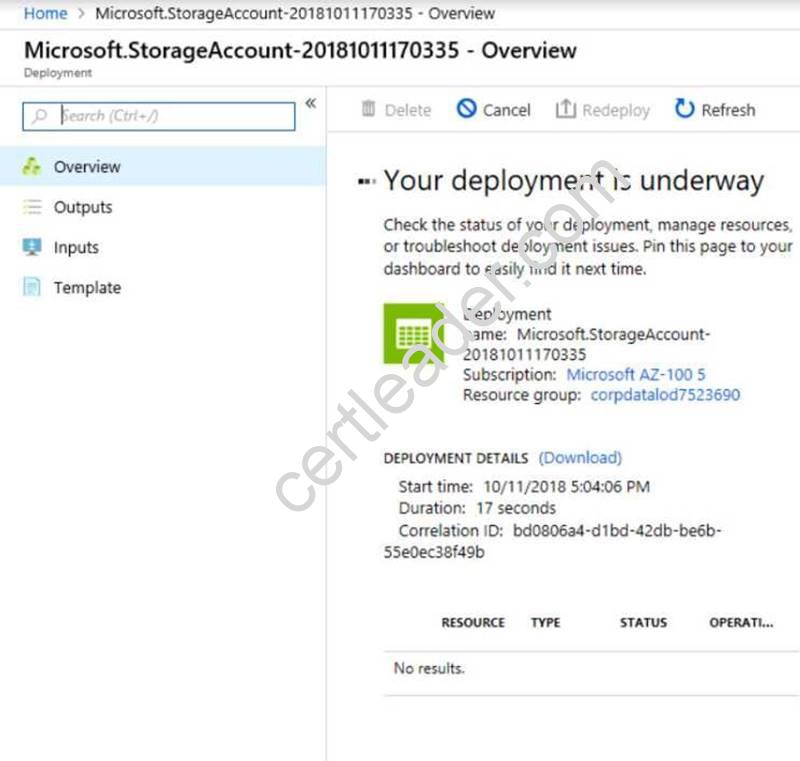Open resource group corpdatalod7523690 link
800x761 pixels.
pos(665,395)
